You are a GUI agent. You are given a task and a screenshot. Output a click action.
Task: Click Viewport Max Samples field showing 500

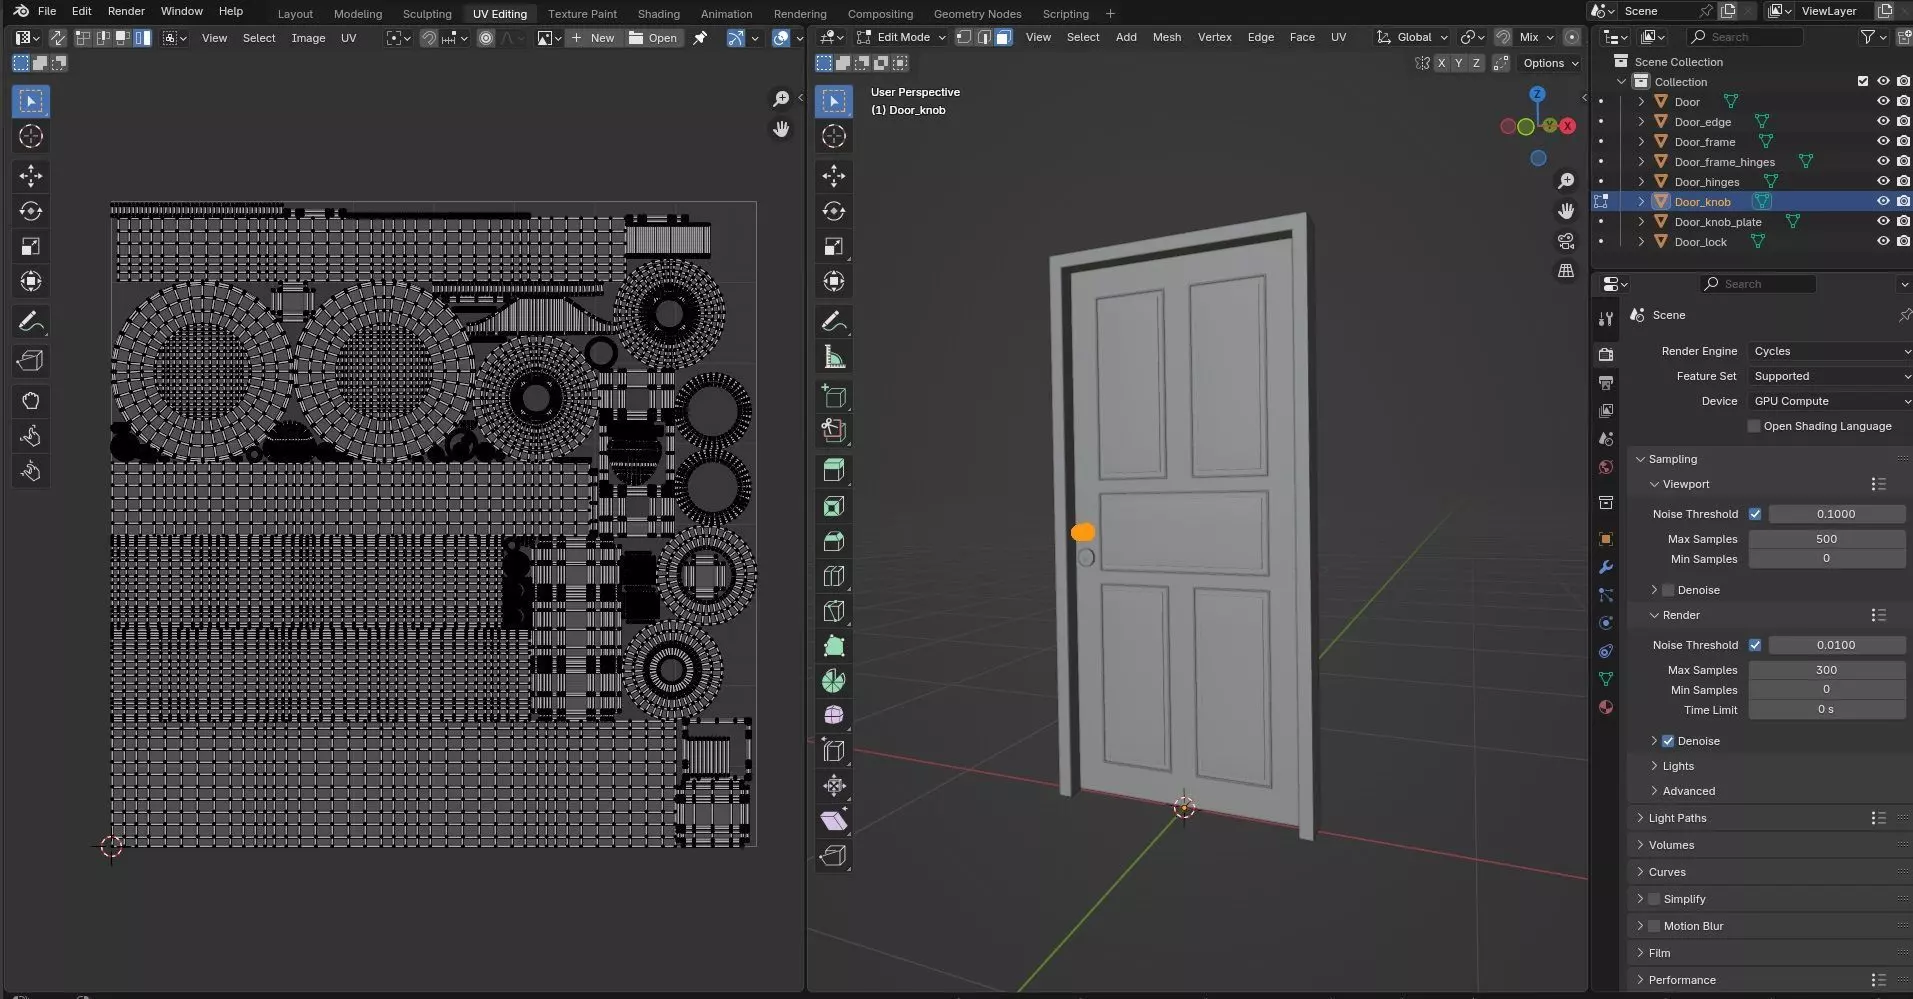[x=1826, y=539]
